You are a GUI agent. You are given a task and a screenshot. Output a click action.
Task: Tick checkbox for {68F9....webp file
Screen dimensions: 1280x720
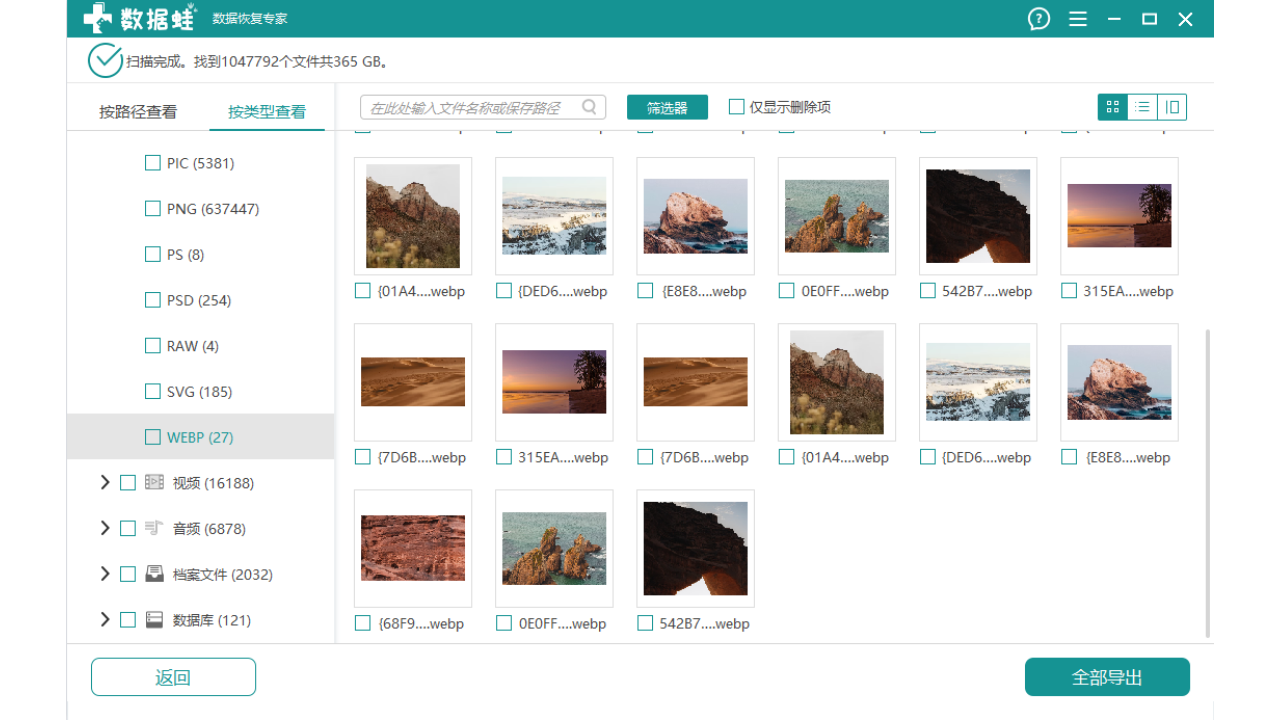pyautogui.click(x=363, y=623)
